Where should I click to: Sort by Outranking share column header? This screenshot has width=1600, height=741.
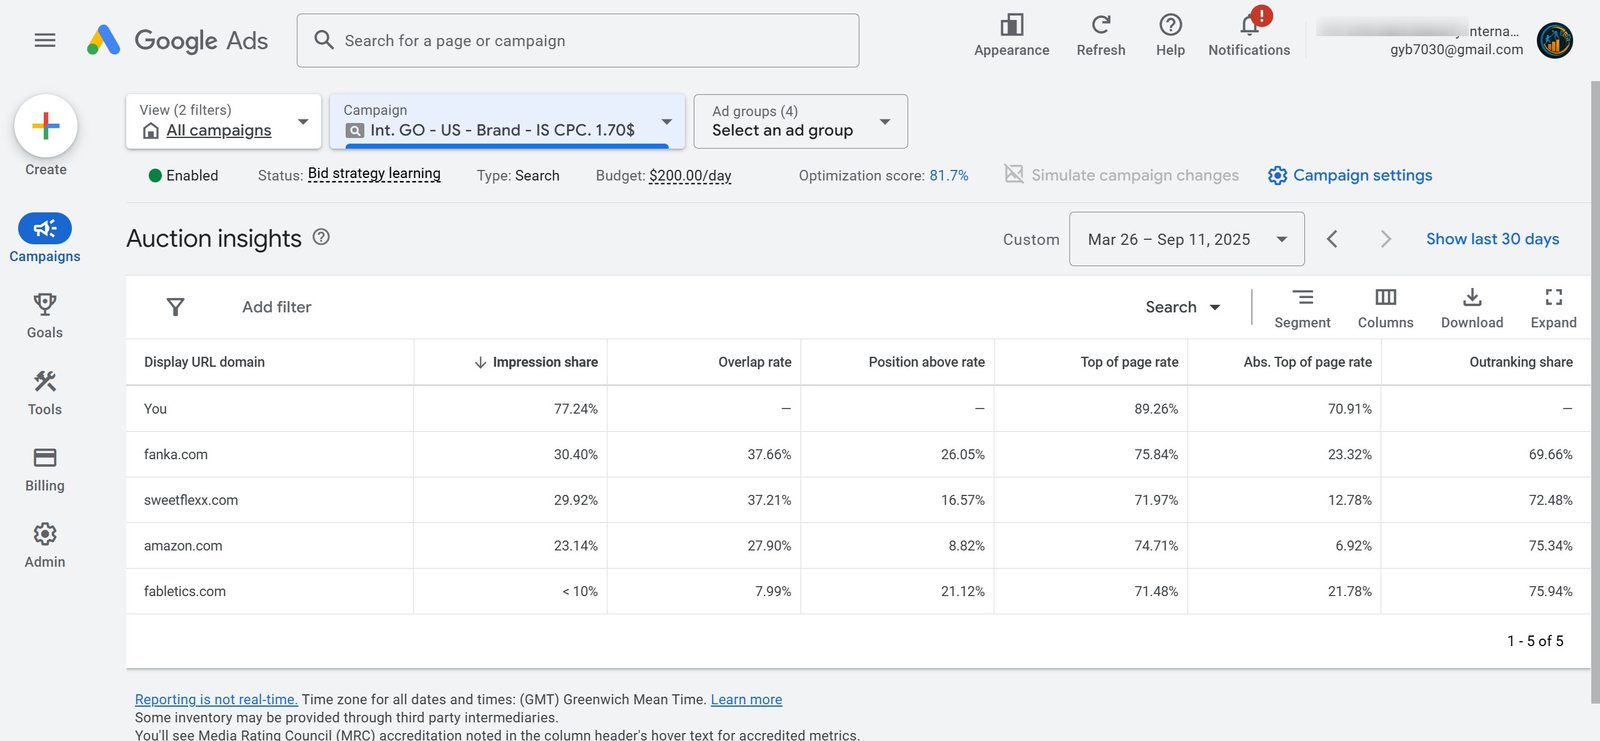pyautogui.click(x=1521, y=362)
